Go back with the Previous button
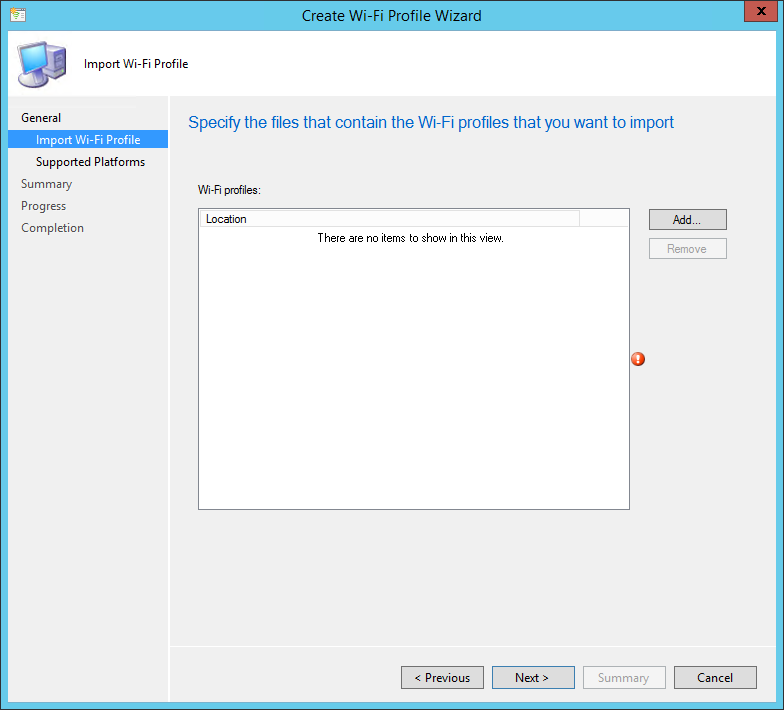 (442, 678)
